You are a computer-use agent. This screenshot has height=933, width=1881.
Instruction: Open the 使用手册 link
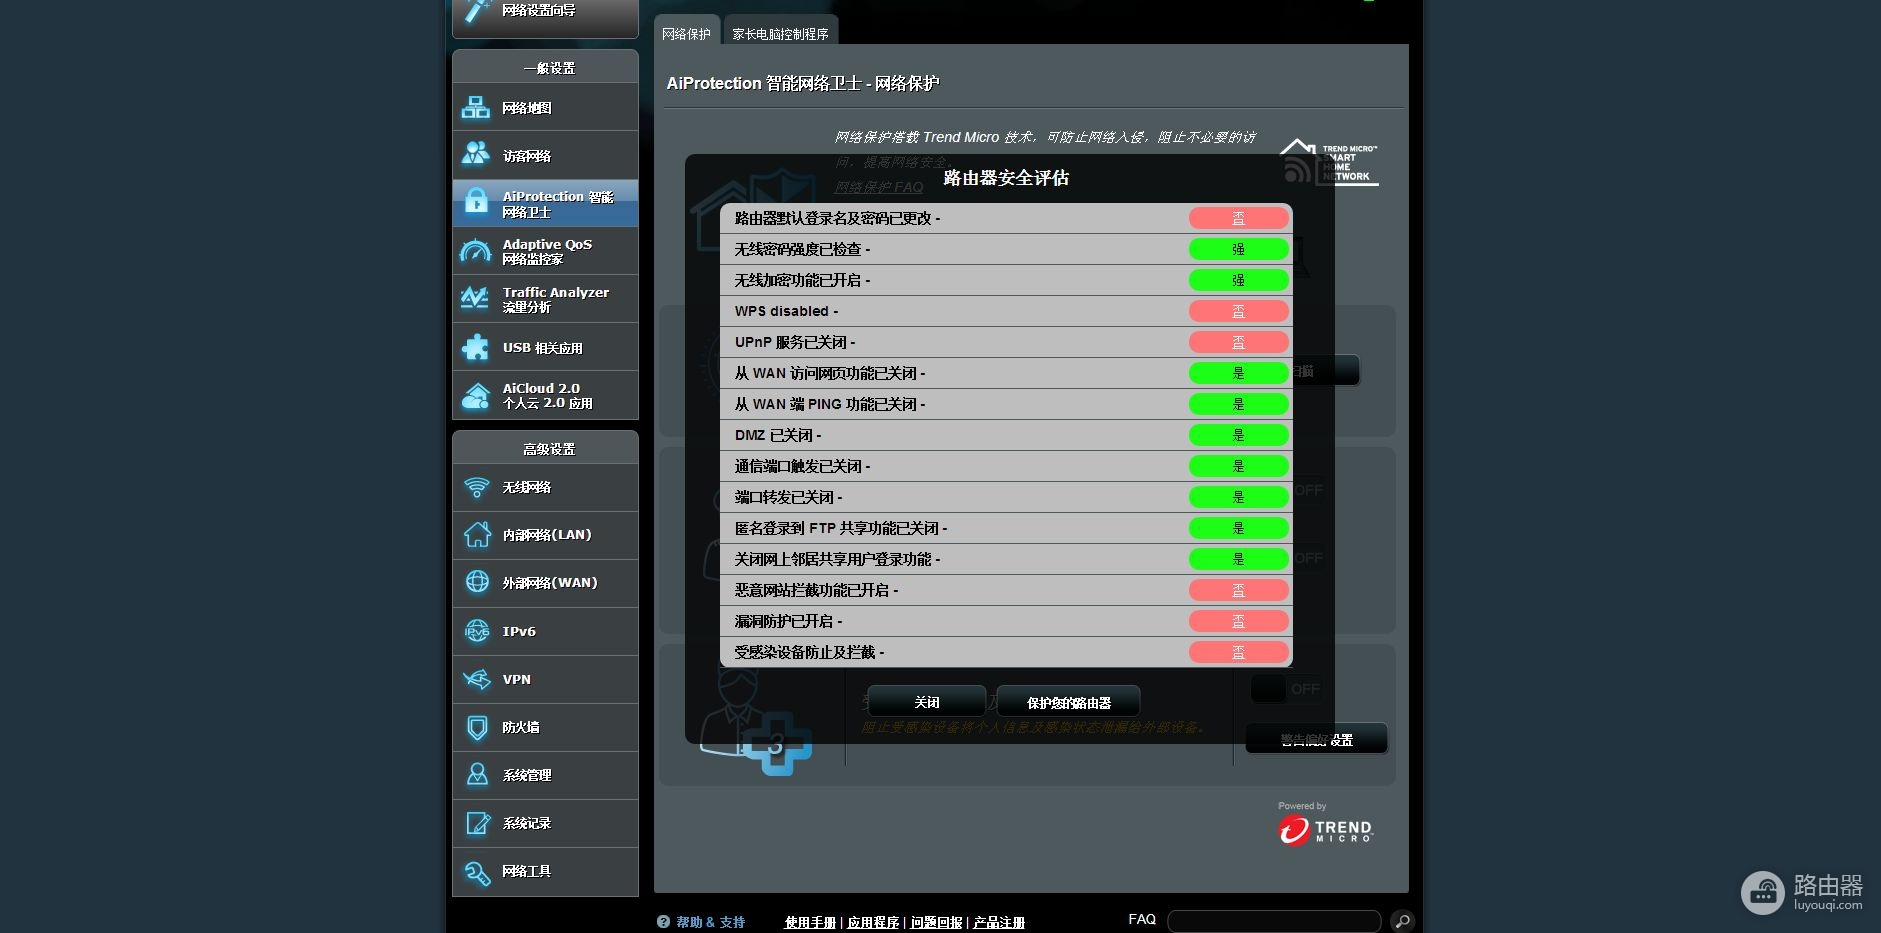pos(810,922)
